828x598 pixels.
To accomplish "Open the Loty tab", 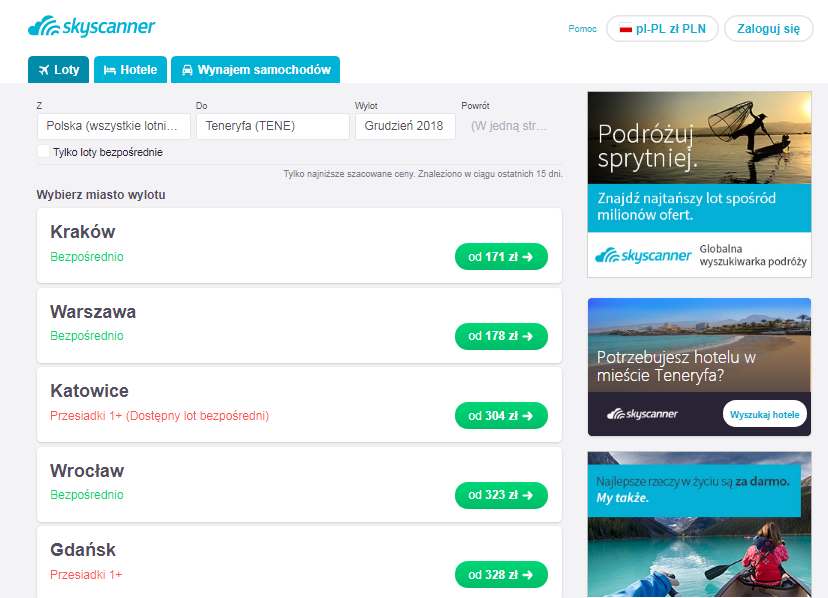I will (58, 70).
